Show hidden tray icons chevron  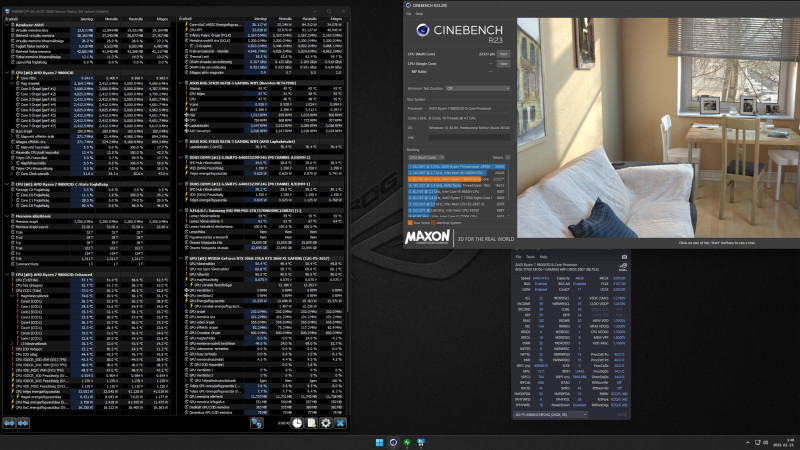pyautogui.click(x=748, y=443)
